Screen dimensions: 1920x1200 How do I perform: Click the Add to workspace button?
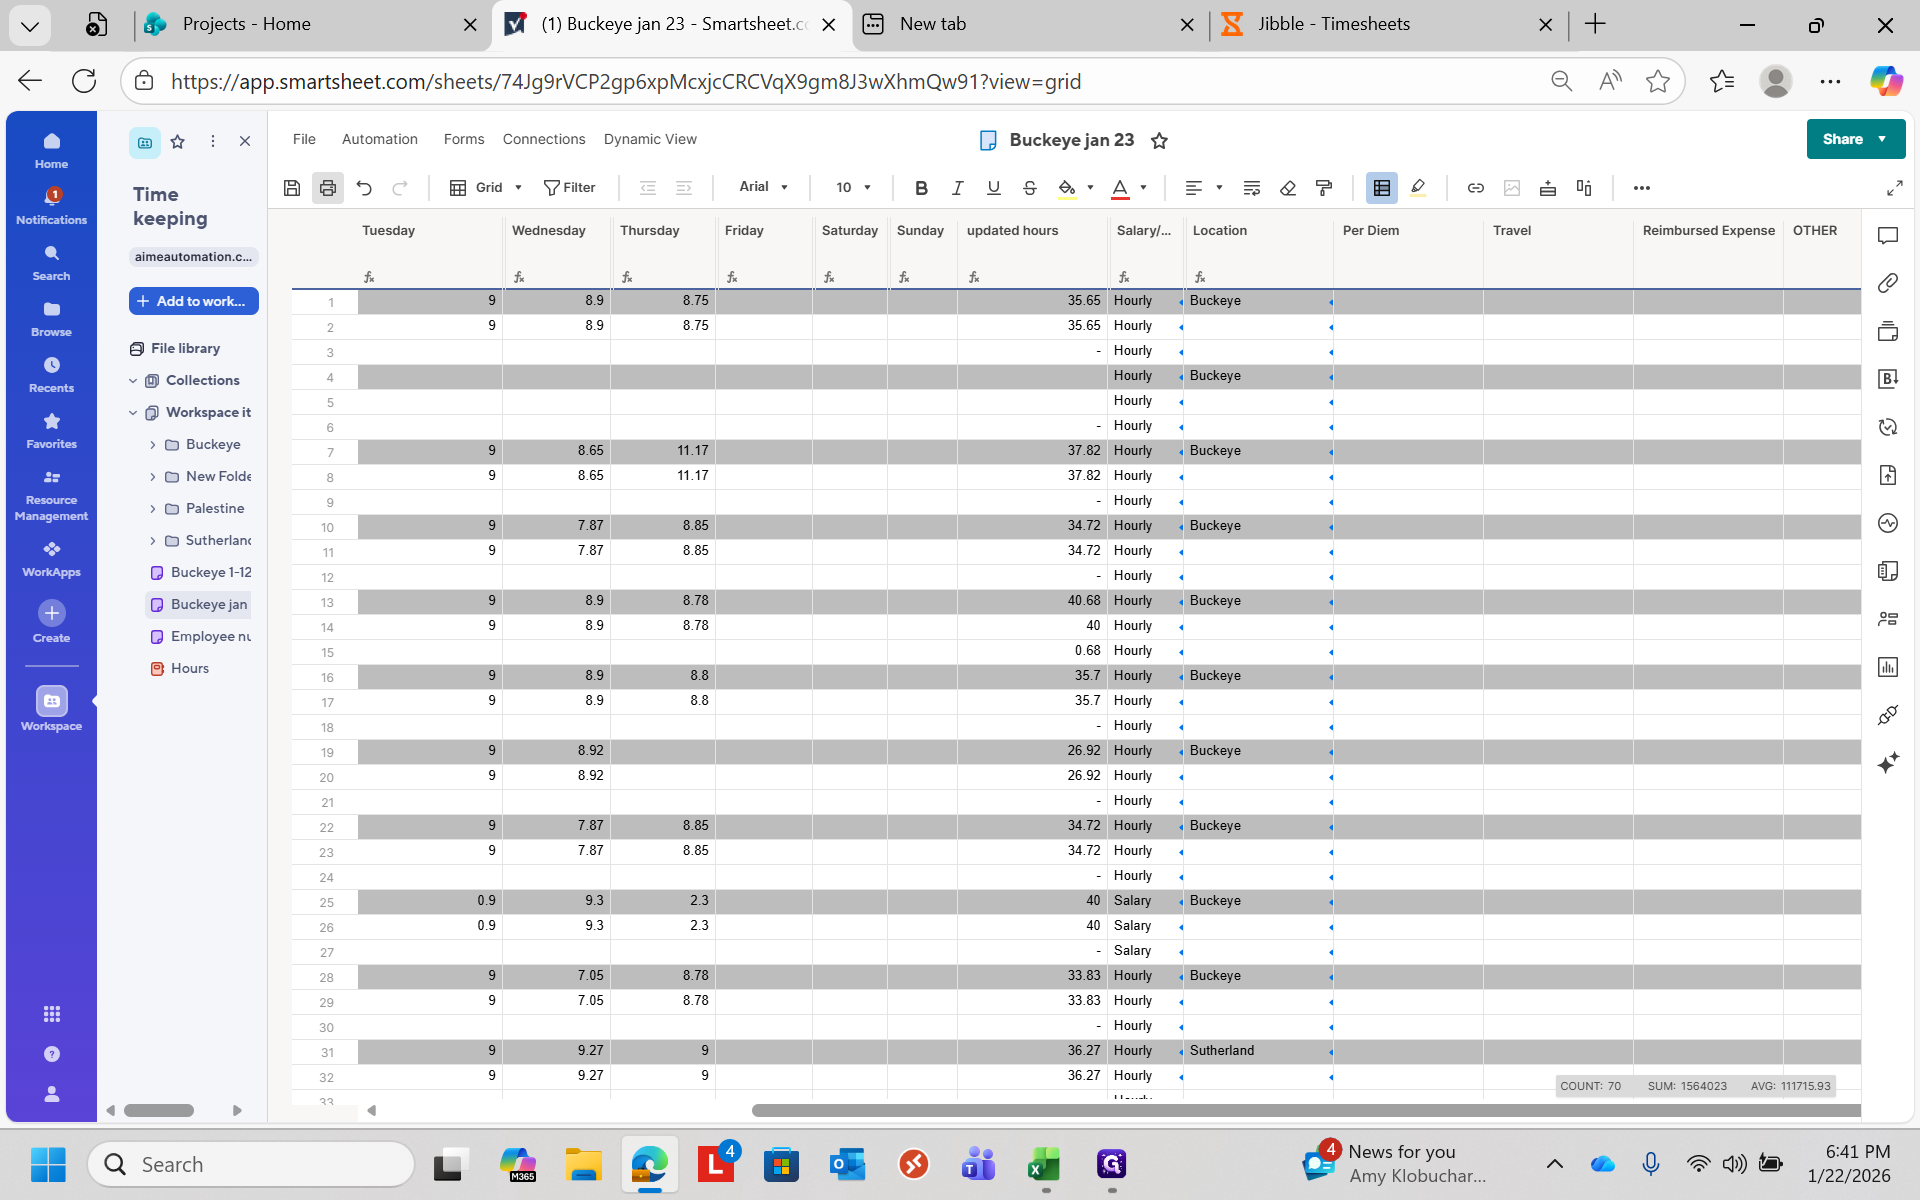(x=194, y=301)
